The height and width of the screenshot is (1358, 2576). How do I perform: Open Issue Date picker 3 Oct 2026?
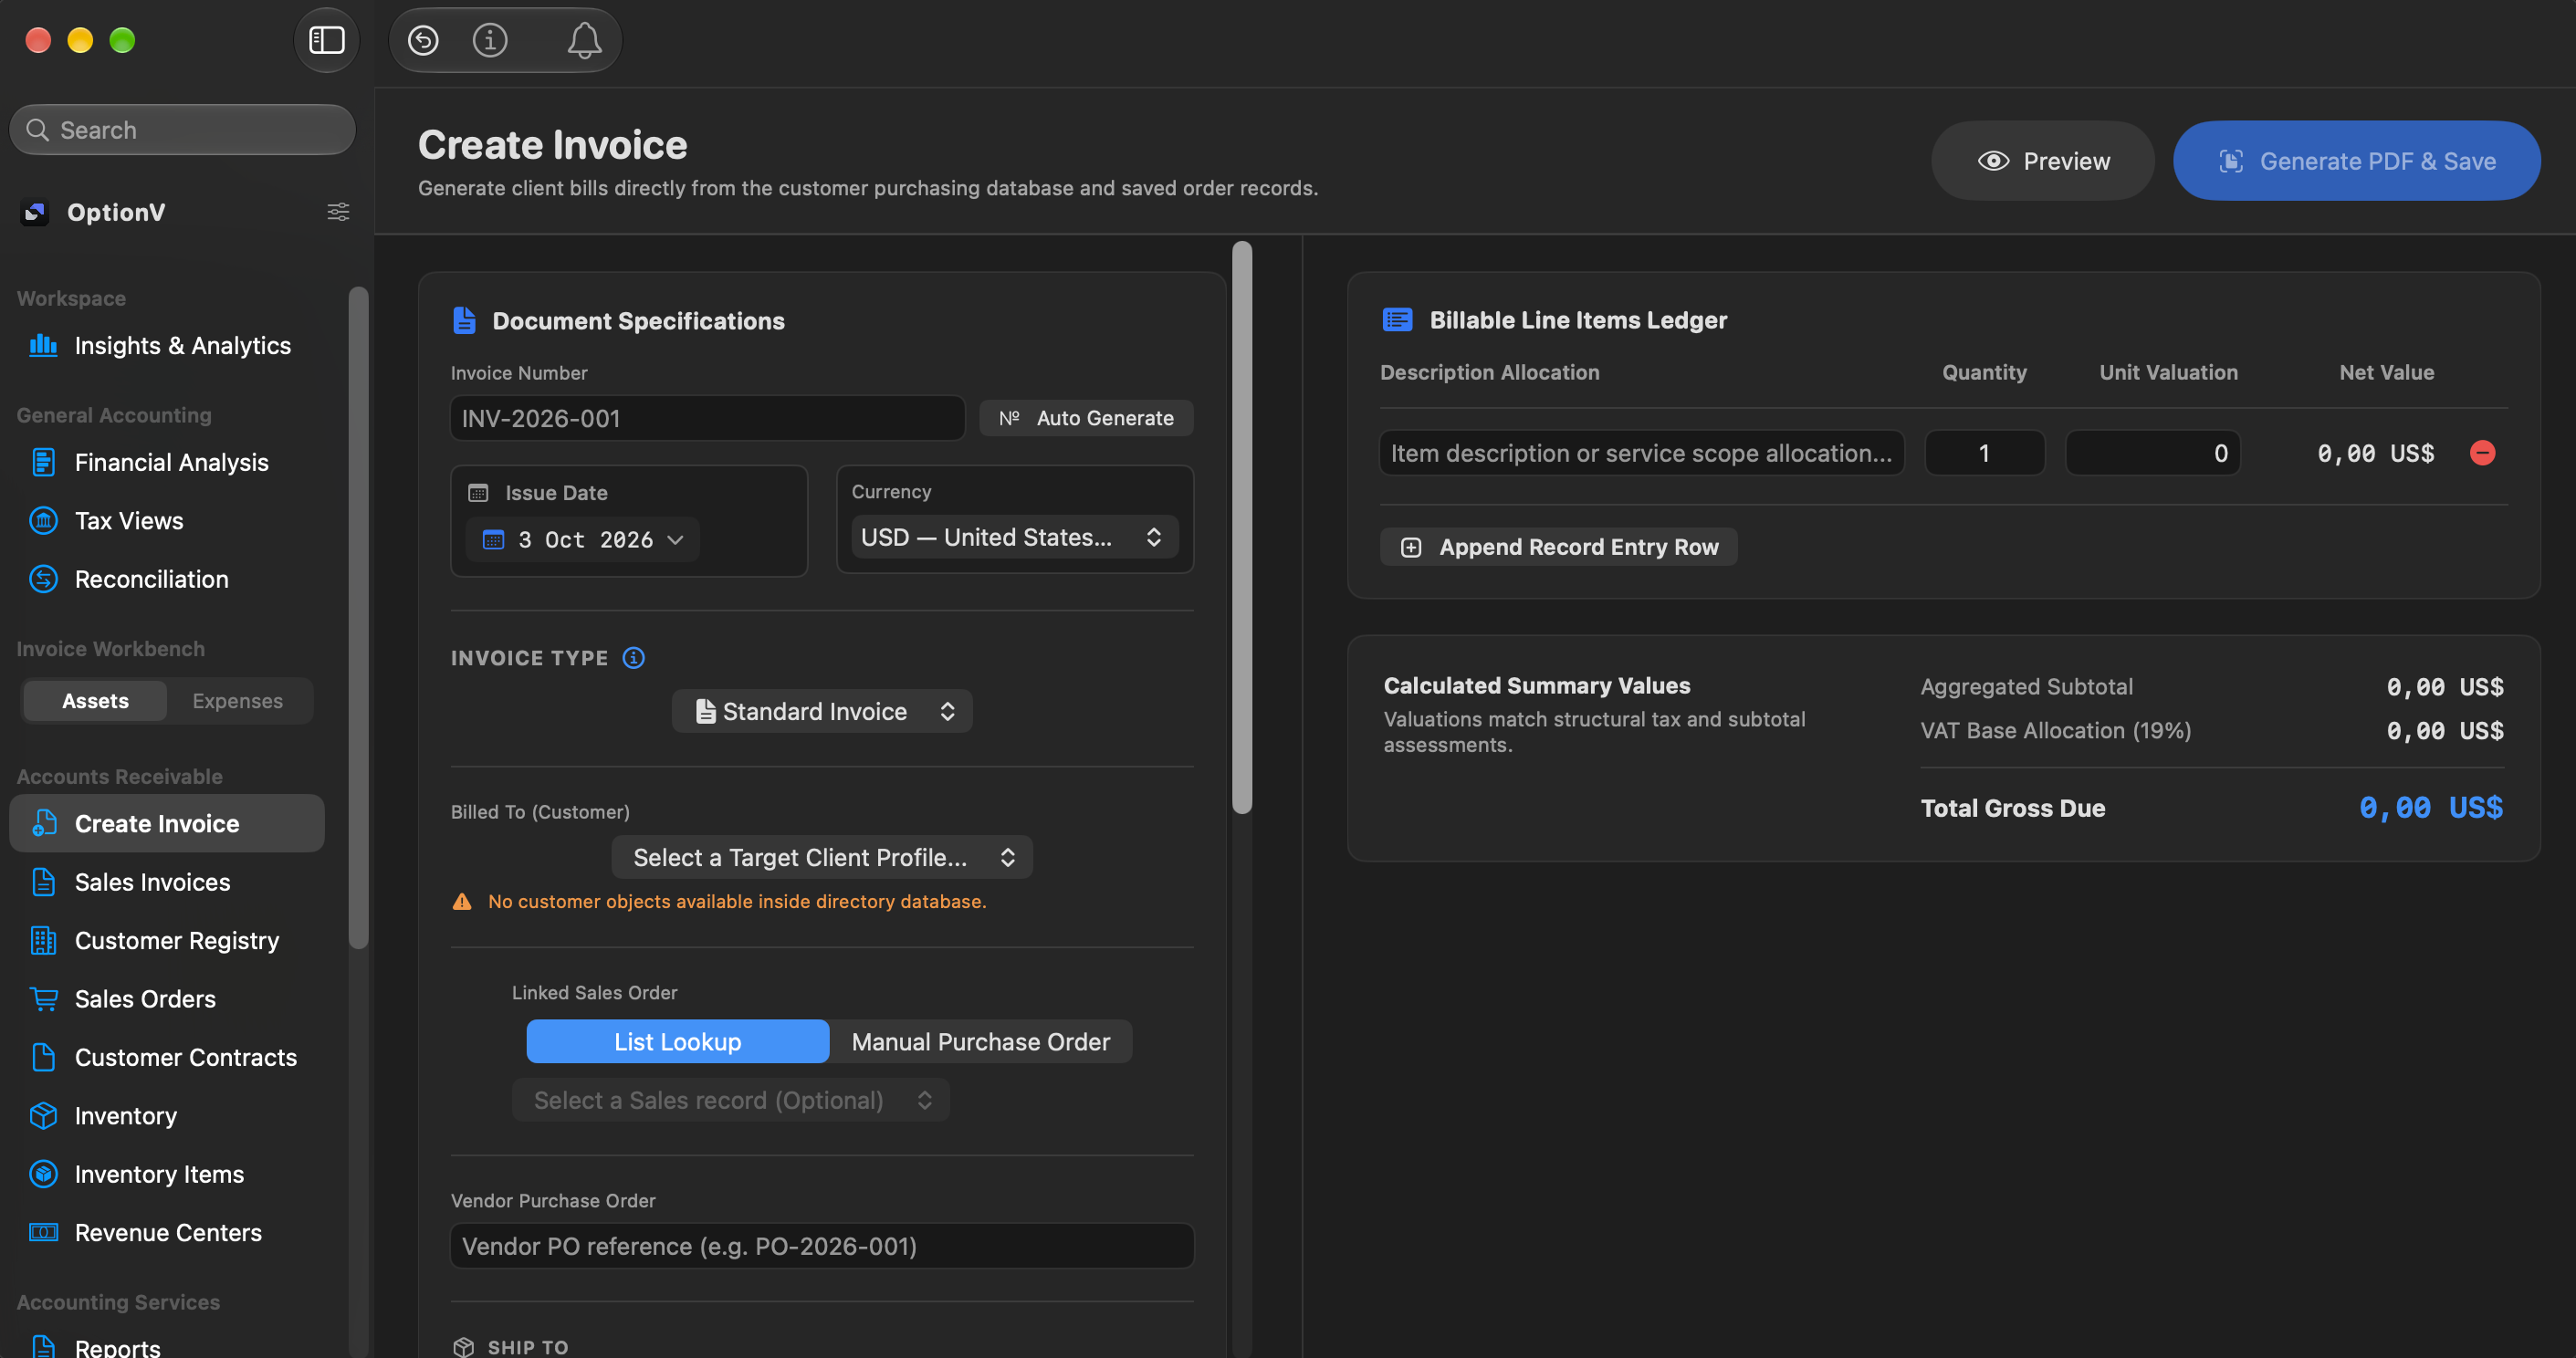click(x=584, y=540)
